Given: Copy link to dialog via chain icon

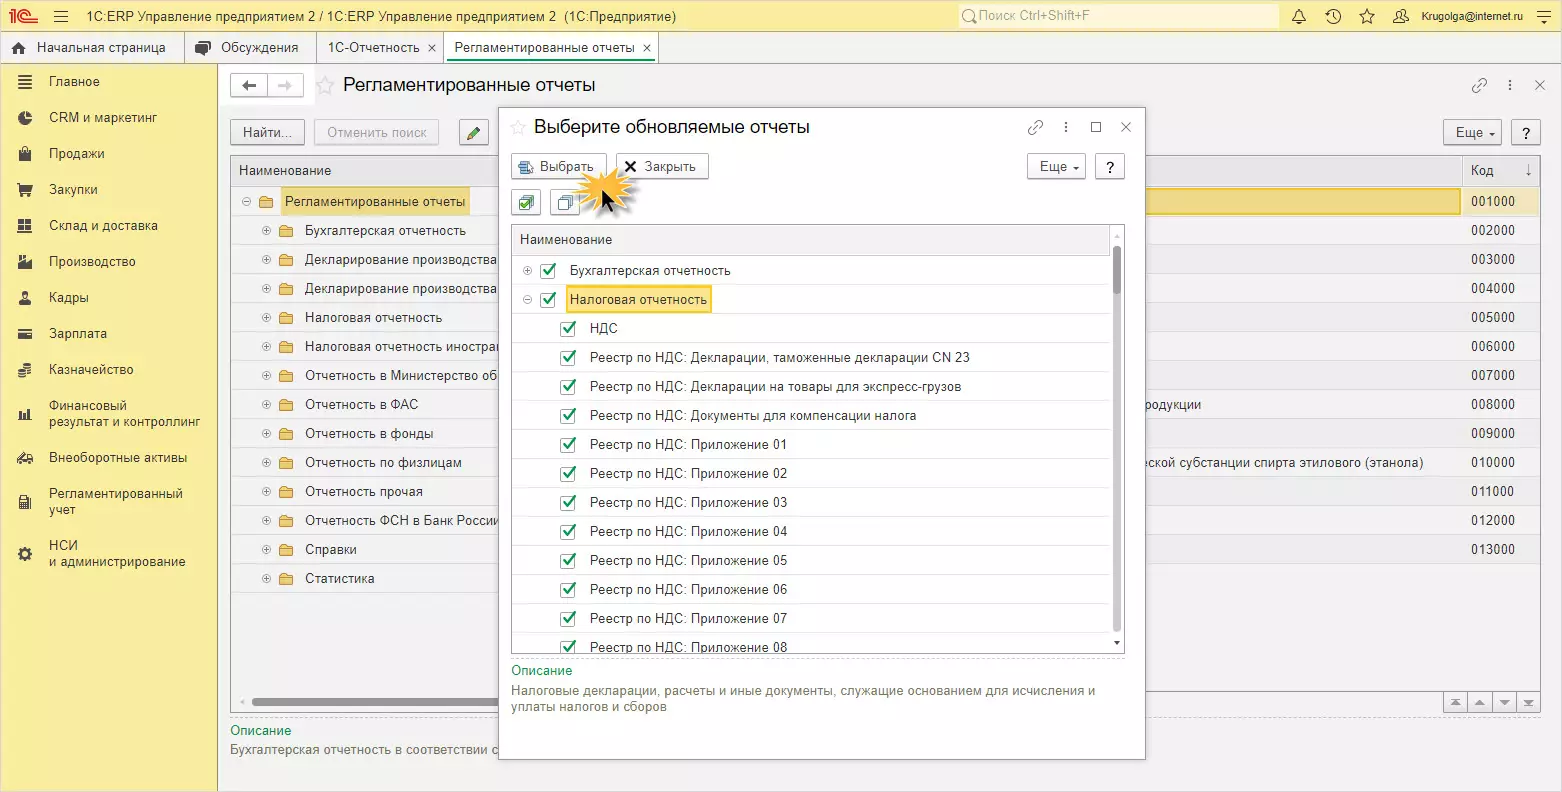Looking at the screenshot, I should coord(1035,127).
